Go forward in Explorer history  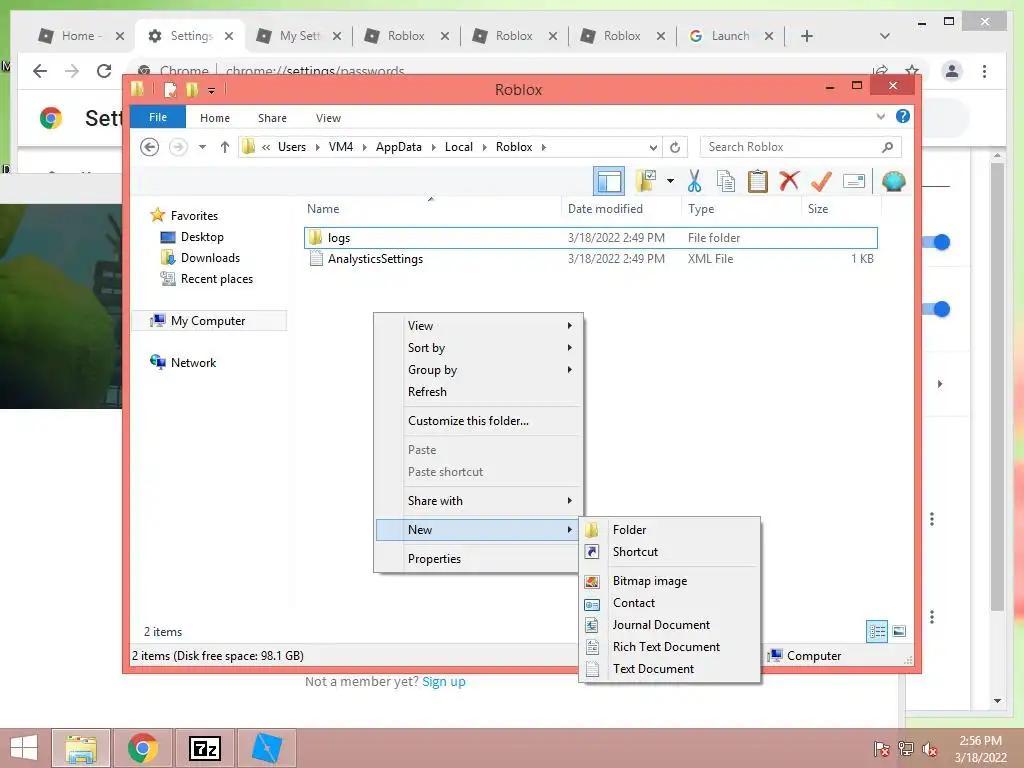[x=178, y=147]
